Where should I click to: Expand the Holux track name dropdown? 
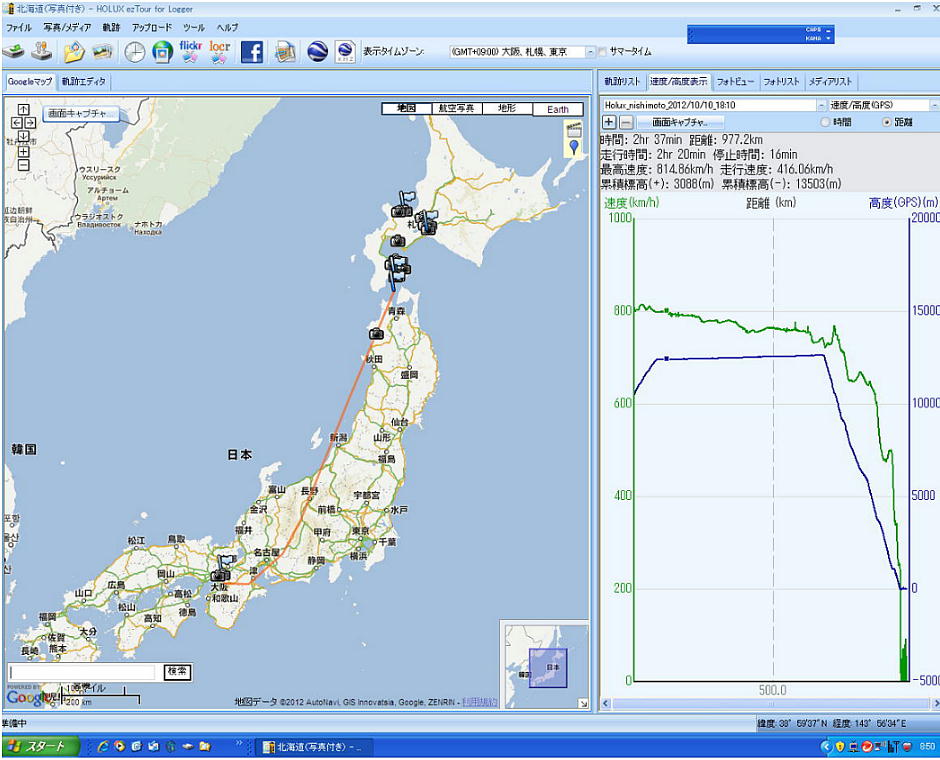point(821,104)
